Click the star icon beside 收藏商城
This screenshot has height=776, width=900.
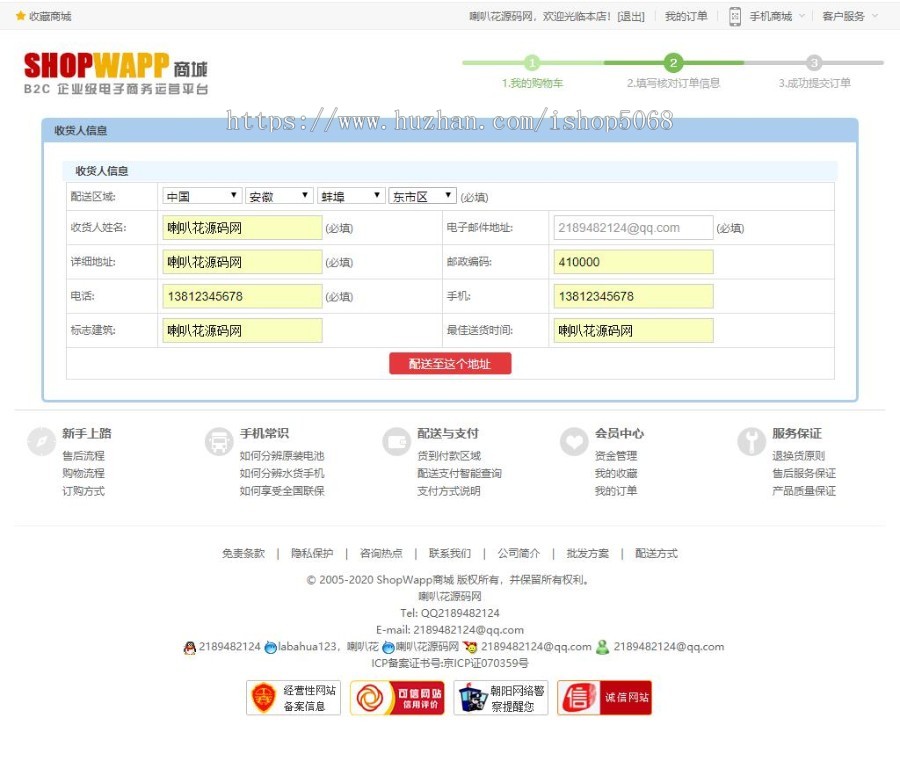21,16
